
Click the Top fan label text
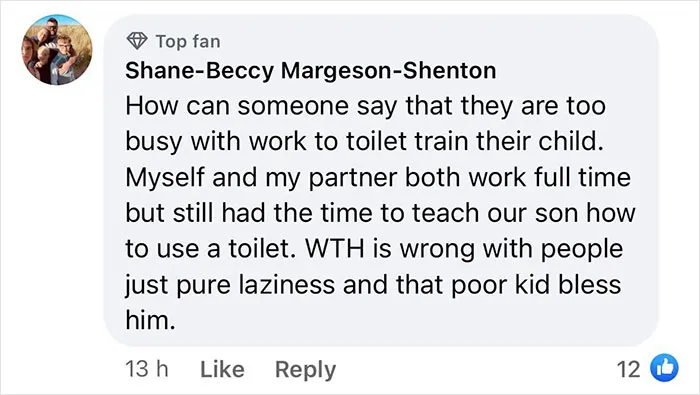tap(188, 42)
